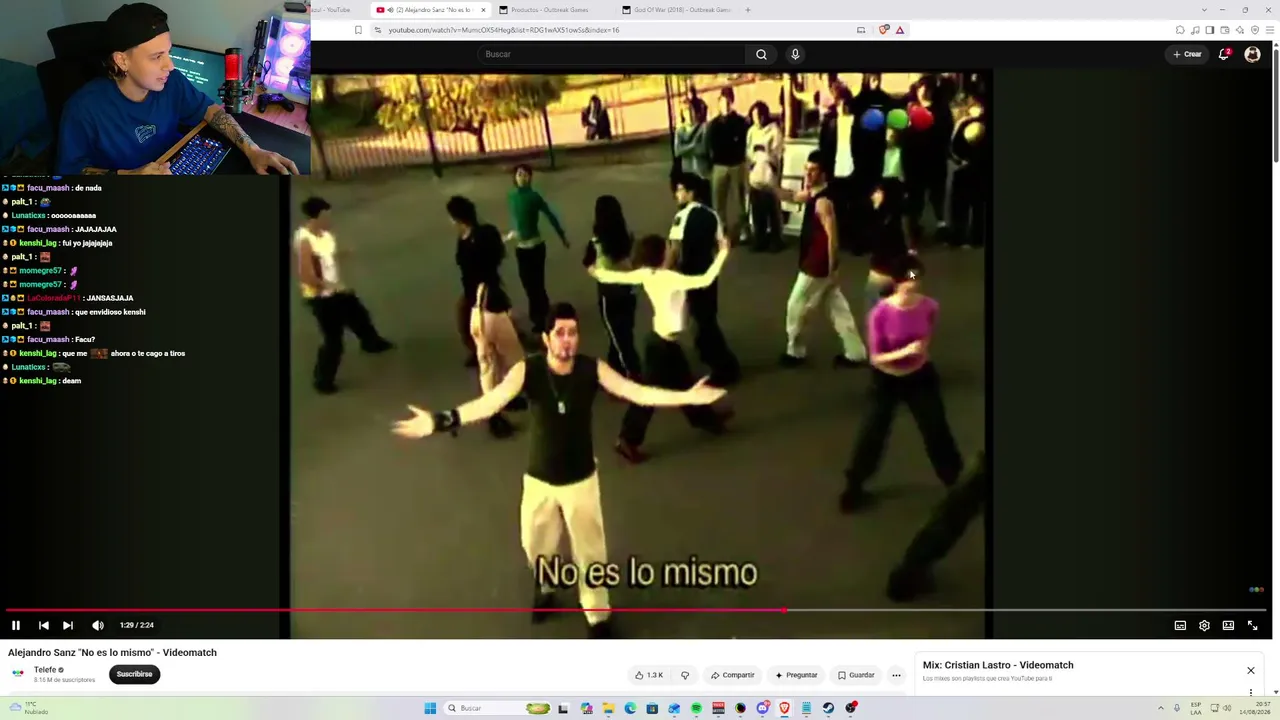Click the 1:29 / 2:24 time display
The width and height of the screenshot is (1280, 720).
click(x=137, y=625)
